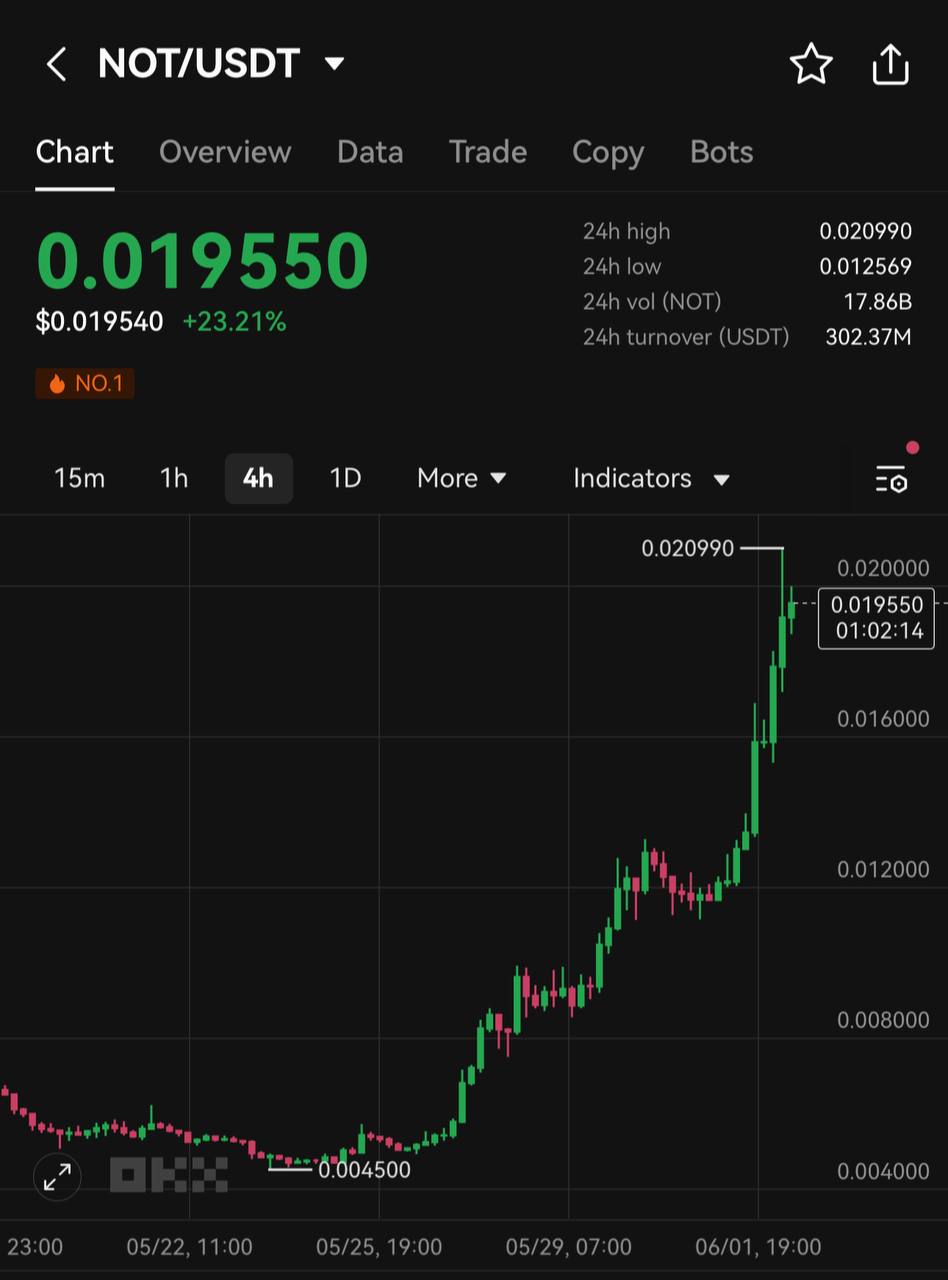Select the 4h timeframe

(258, 479)
